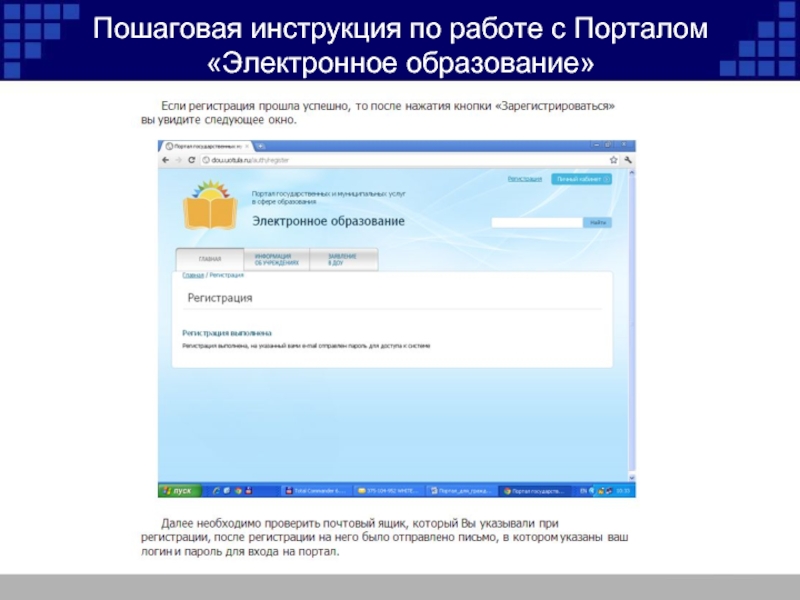The image size is (800, 600).
Task: Open the browser wrench settings menu
Action: pos(628,160)
